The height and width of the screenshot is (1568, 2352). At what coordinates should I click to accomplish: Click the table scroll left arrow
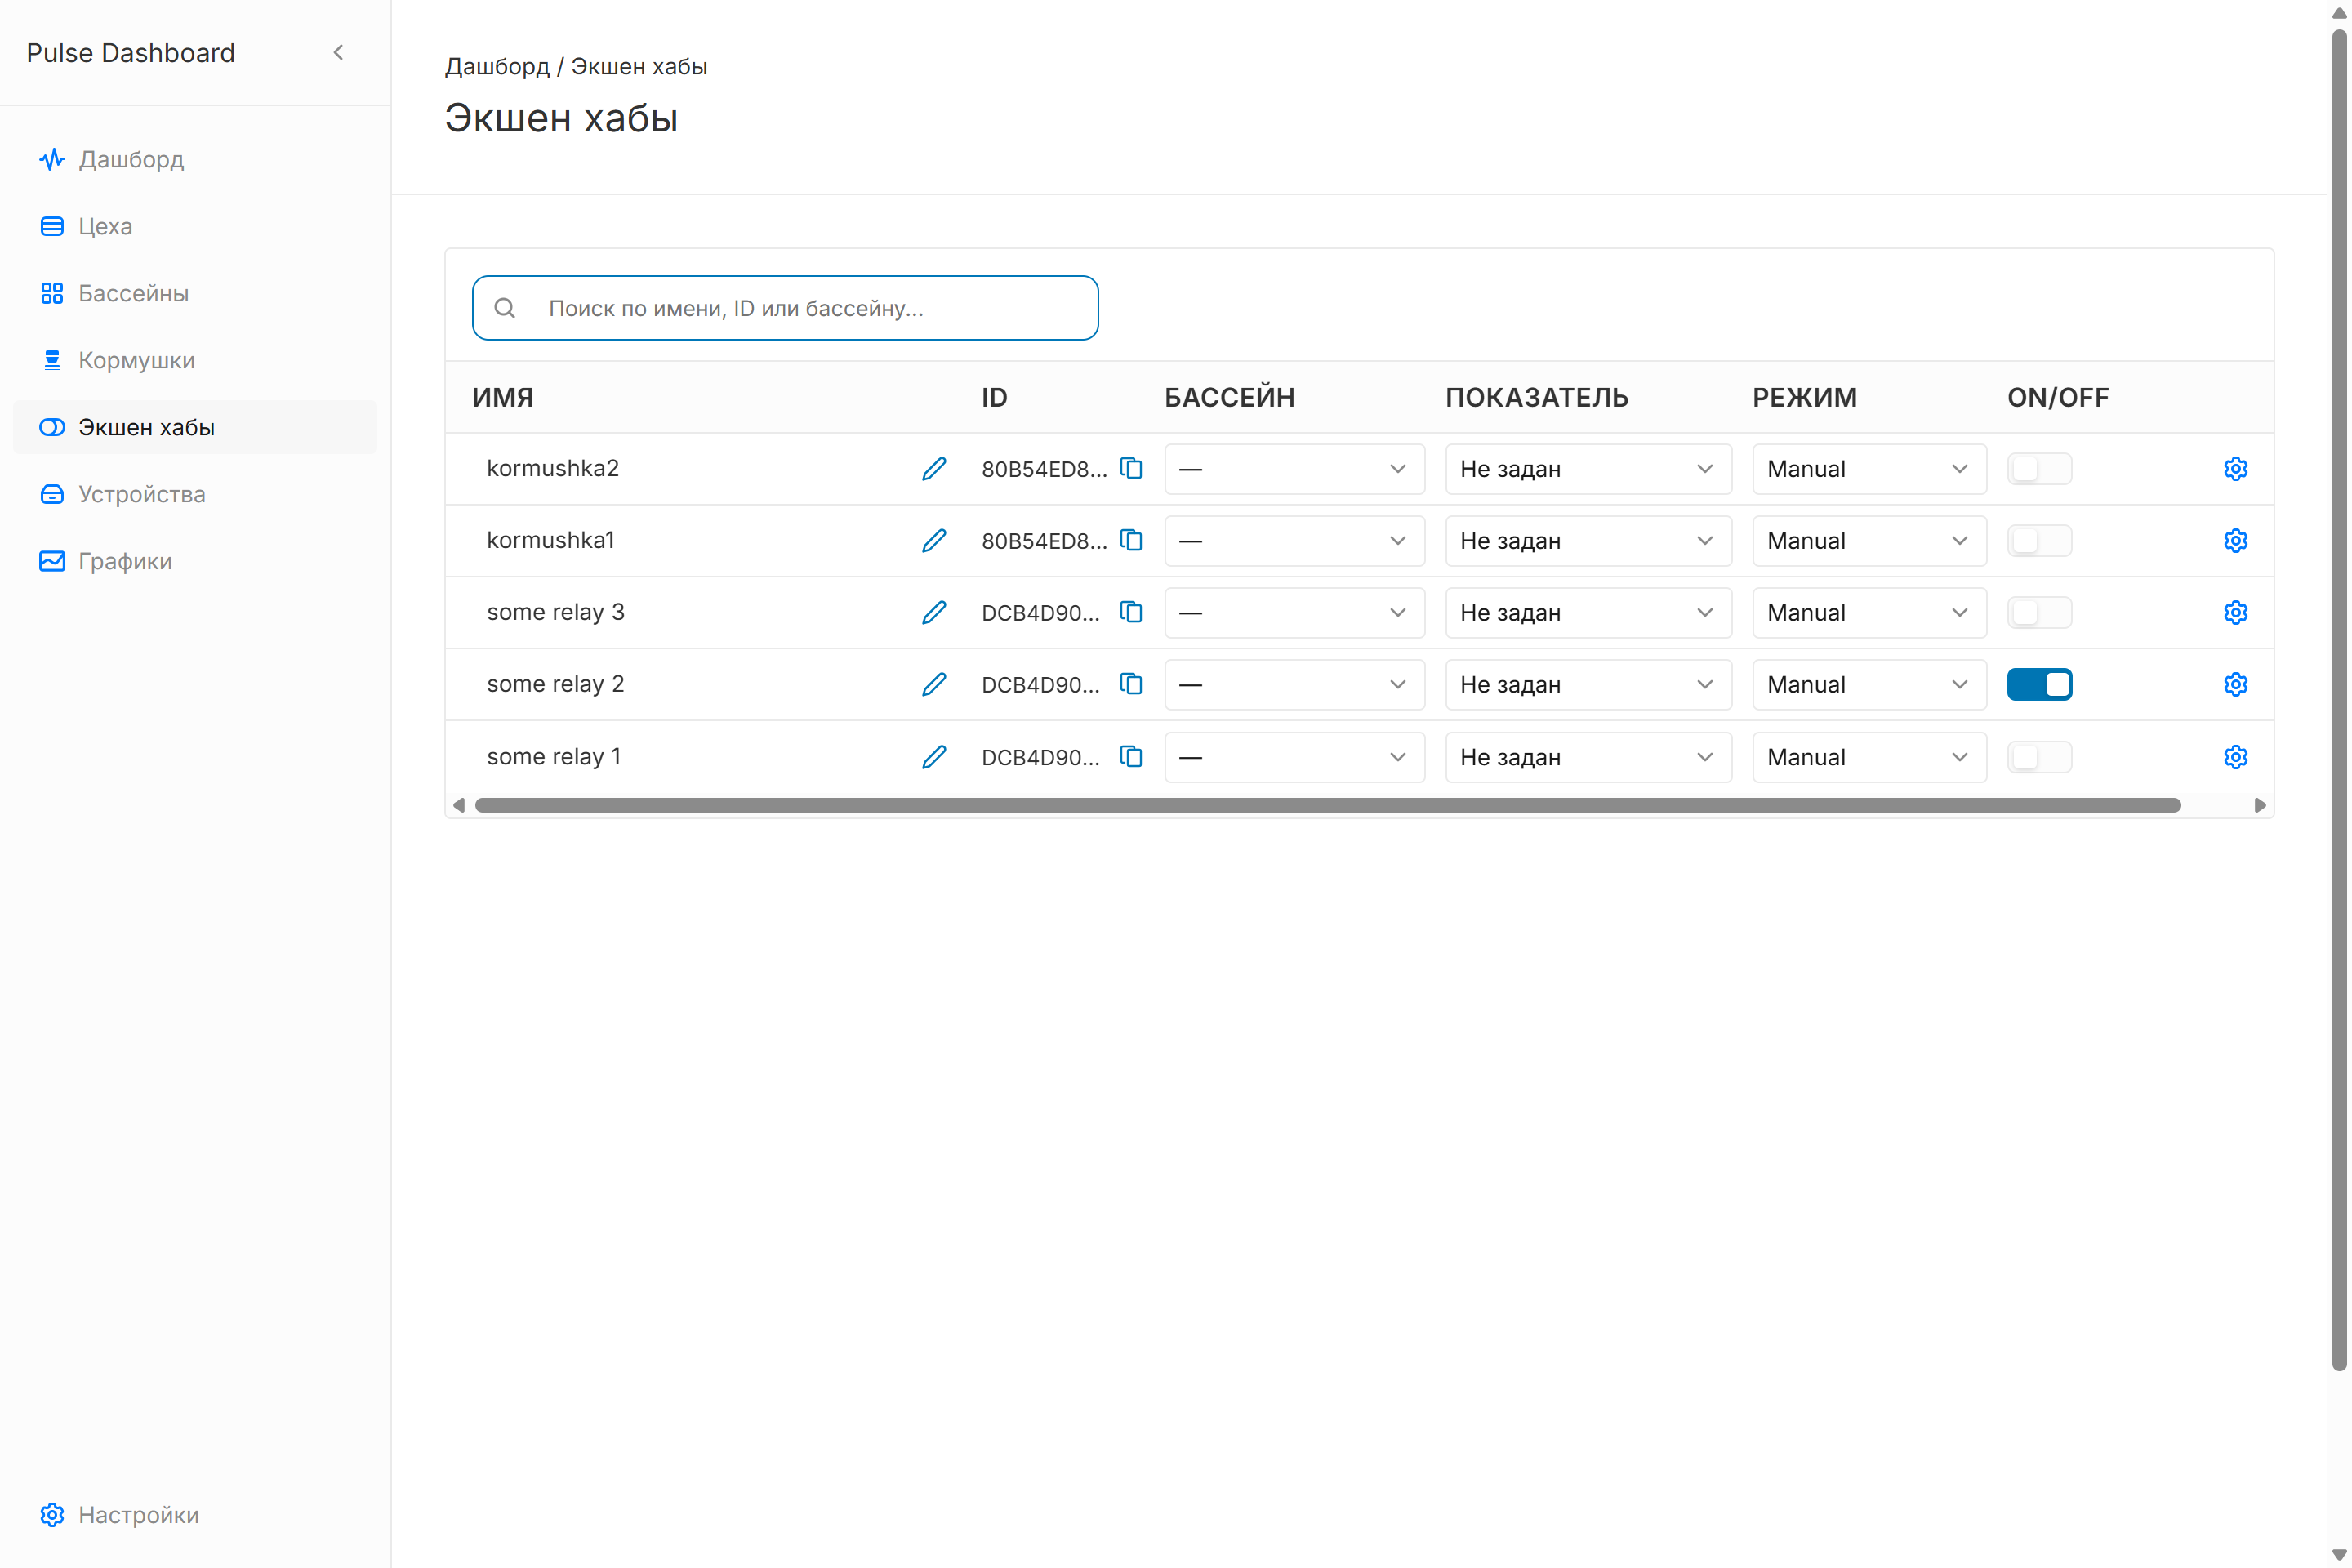[x=459, y=805]
